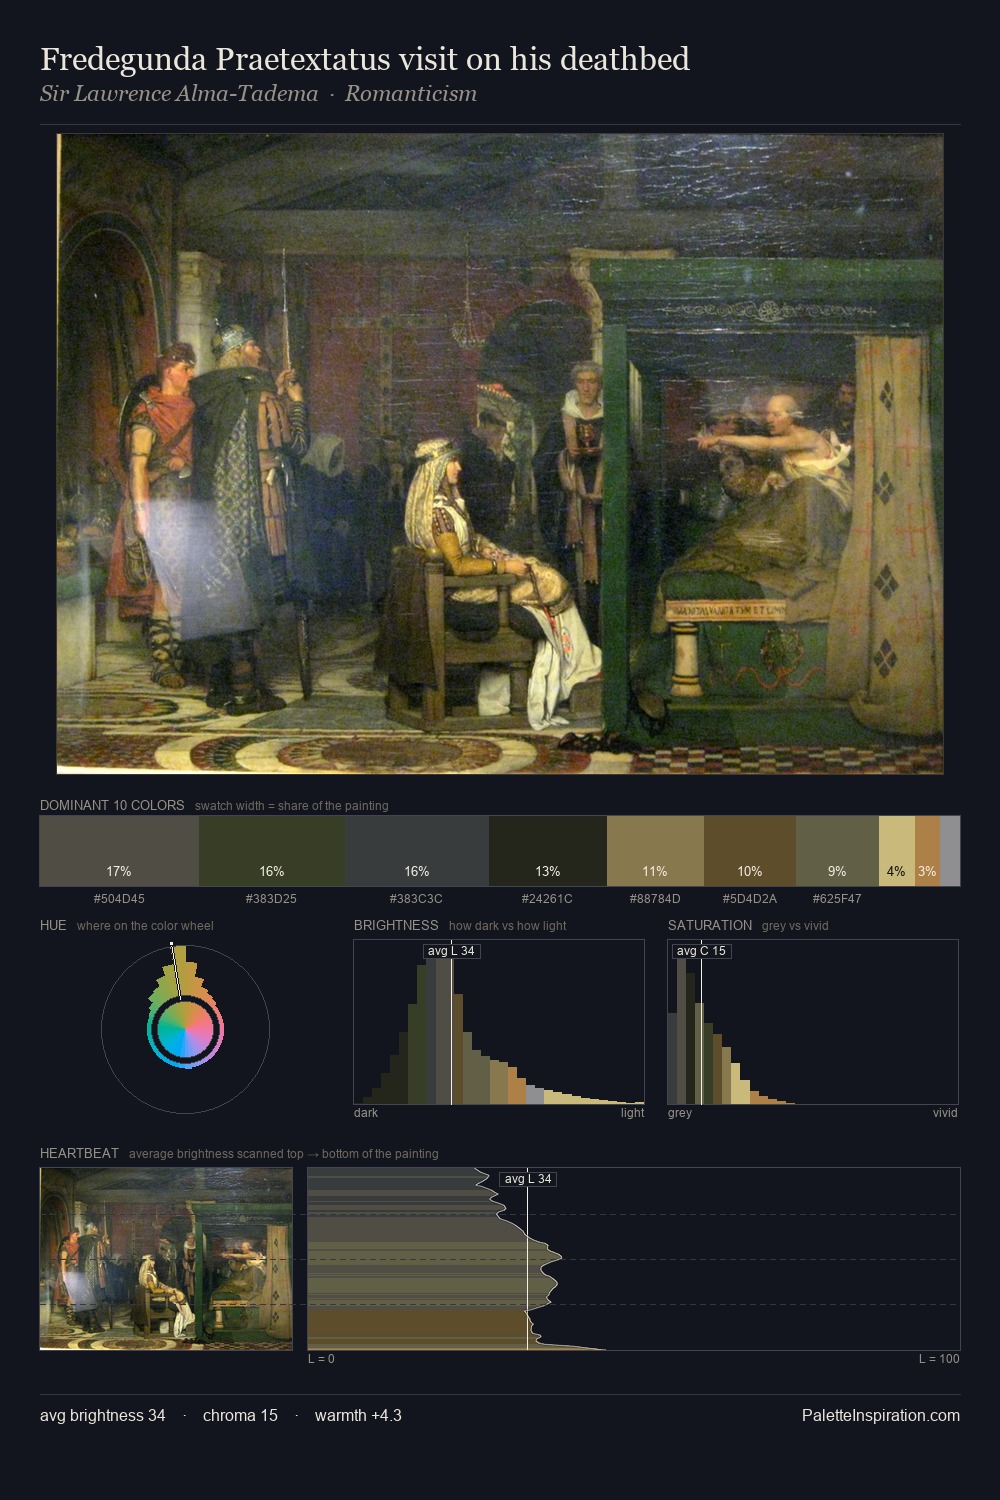Click the heartbeat avg L 34 label
The height and width of the screenshot is (1500, 1000).
[x=528, y=1179]
